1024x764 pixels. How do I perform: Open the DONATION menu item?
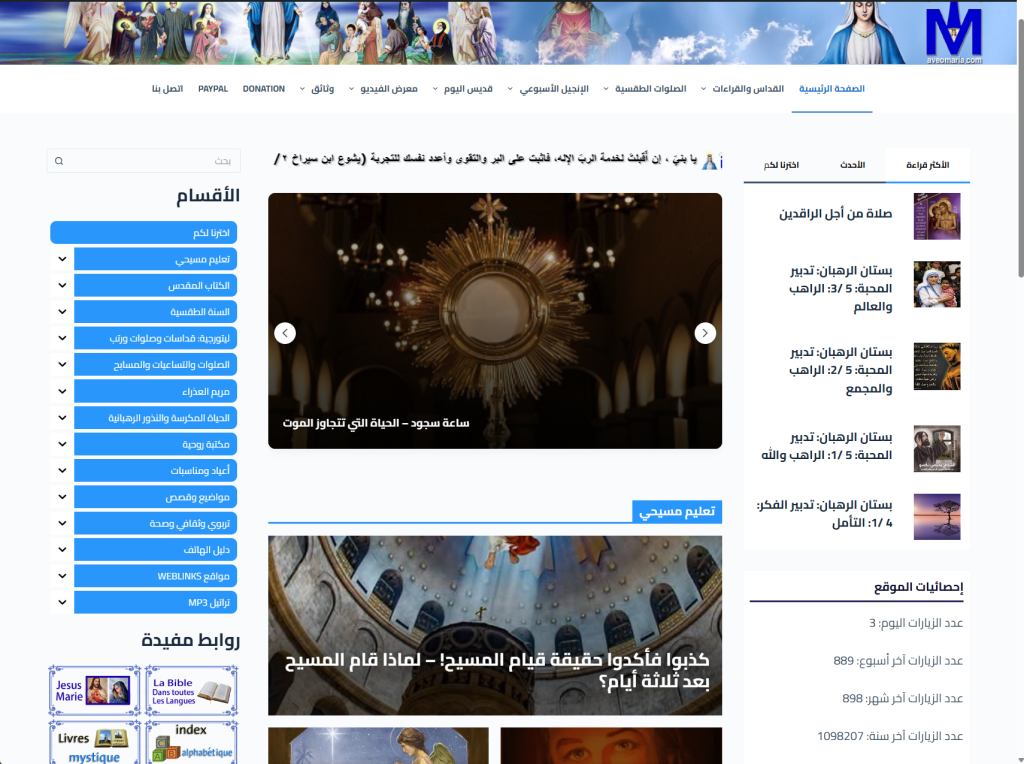(264, 89)
